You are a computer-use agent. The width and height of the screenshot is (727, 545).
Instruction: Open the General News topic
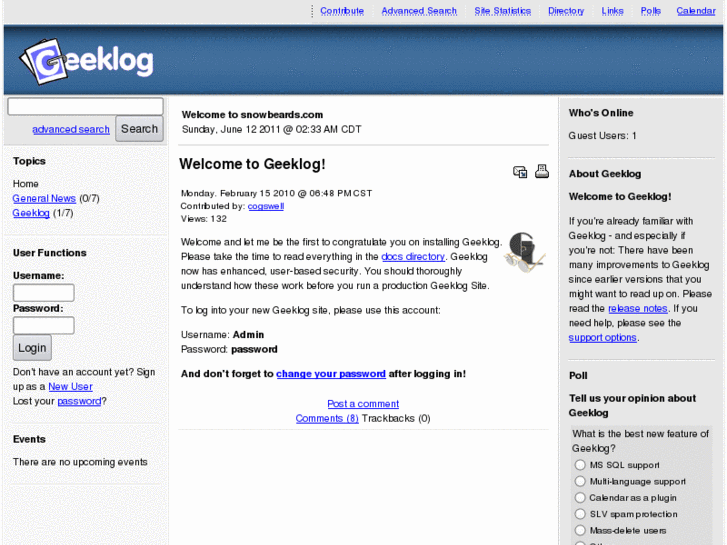44,199
